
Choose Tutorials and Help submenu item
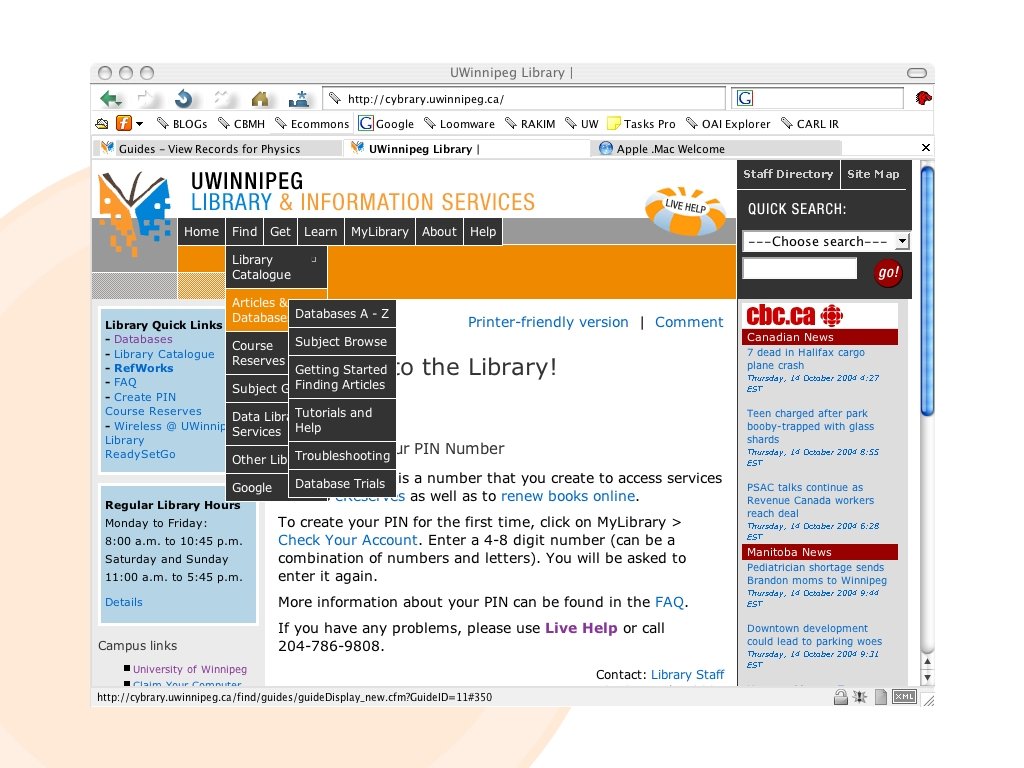coord(342,421)
